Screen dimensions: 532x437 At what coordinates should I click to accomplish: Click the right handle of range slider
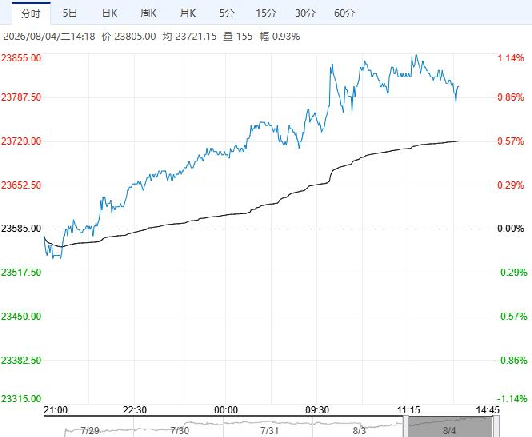coord(496,426)
